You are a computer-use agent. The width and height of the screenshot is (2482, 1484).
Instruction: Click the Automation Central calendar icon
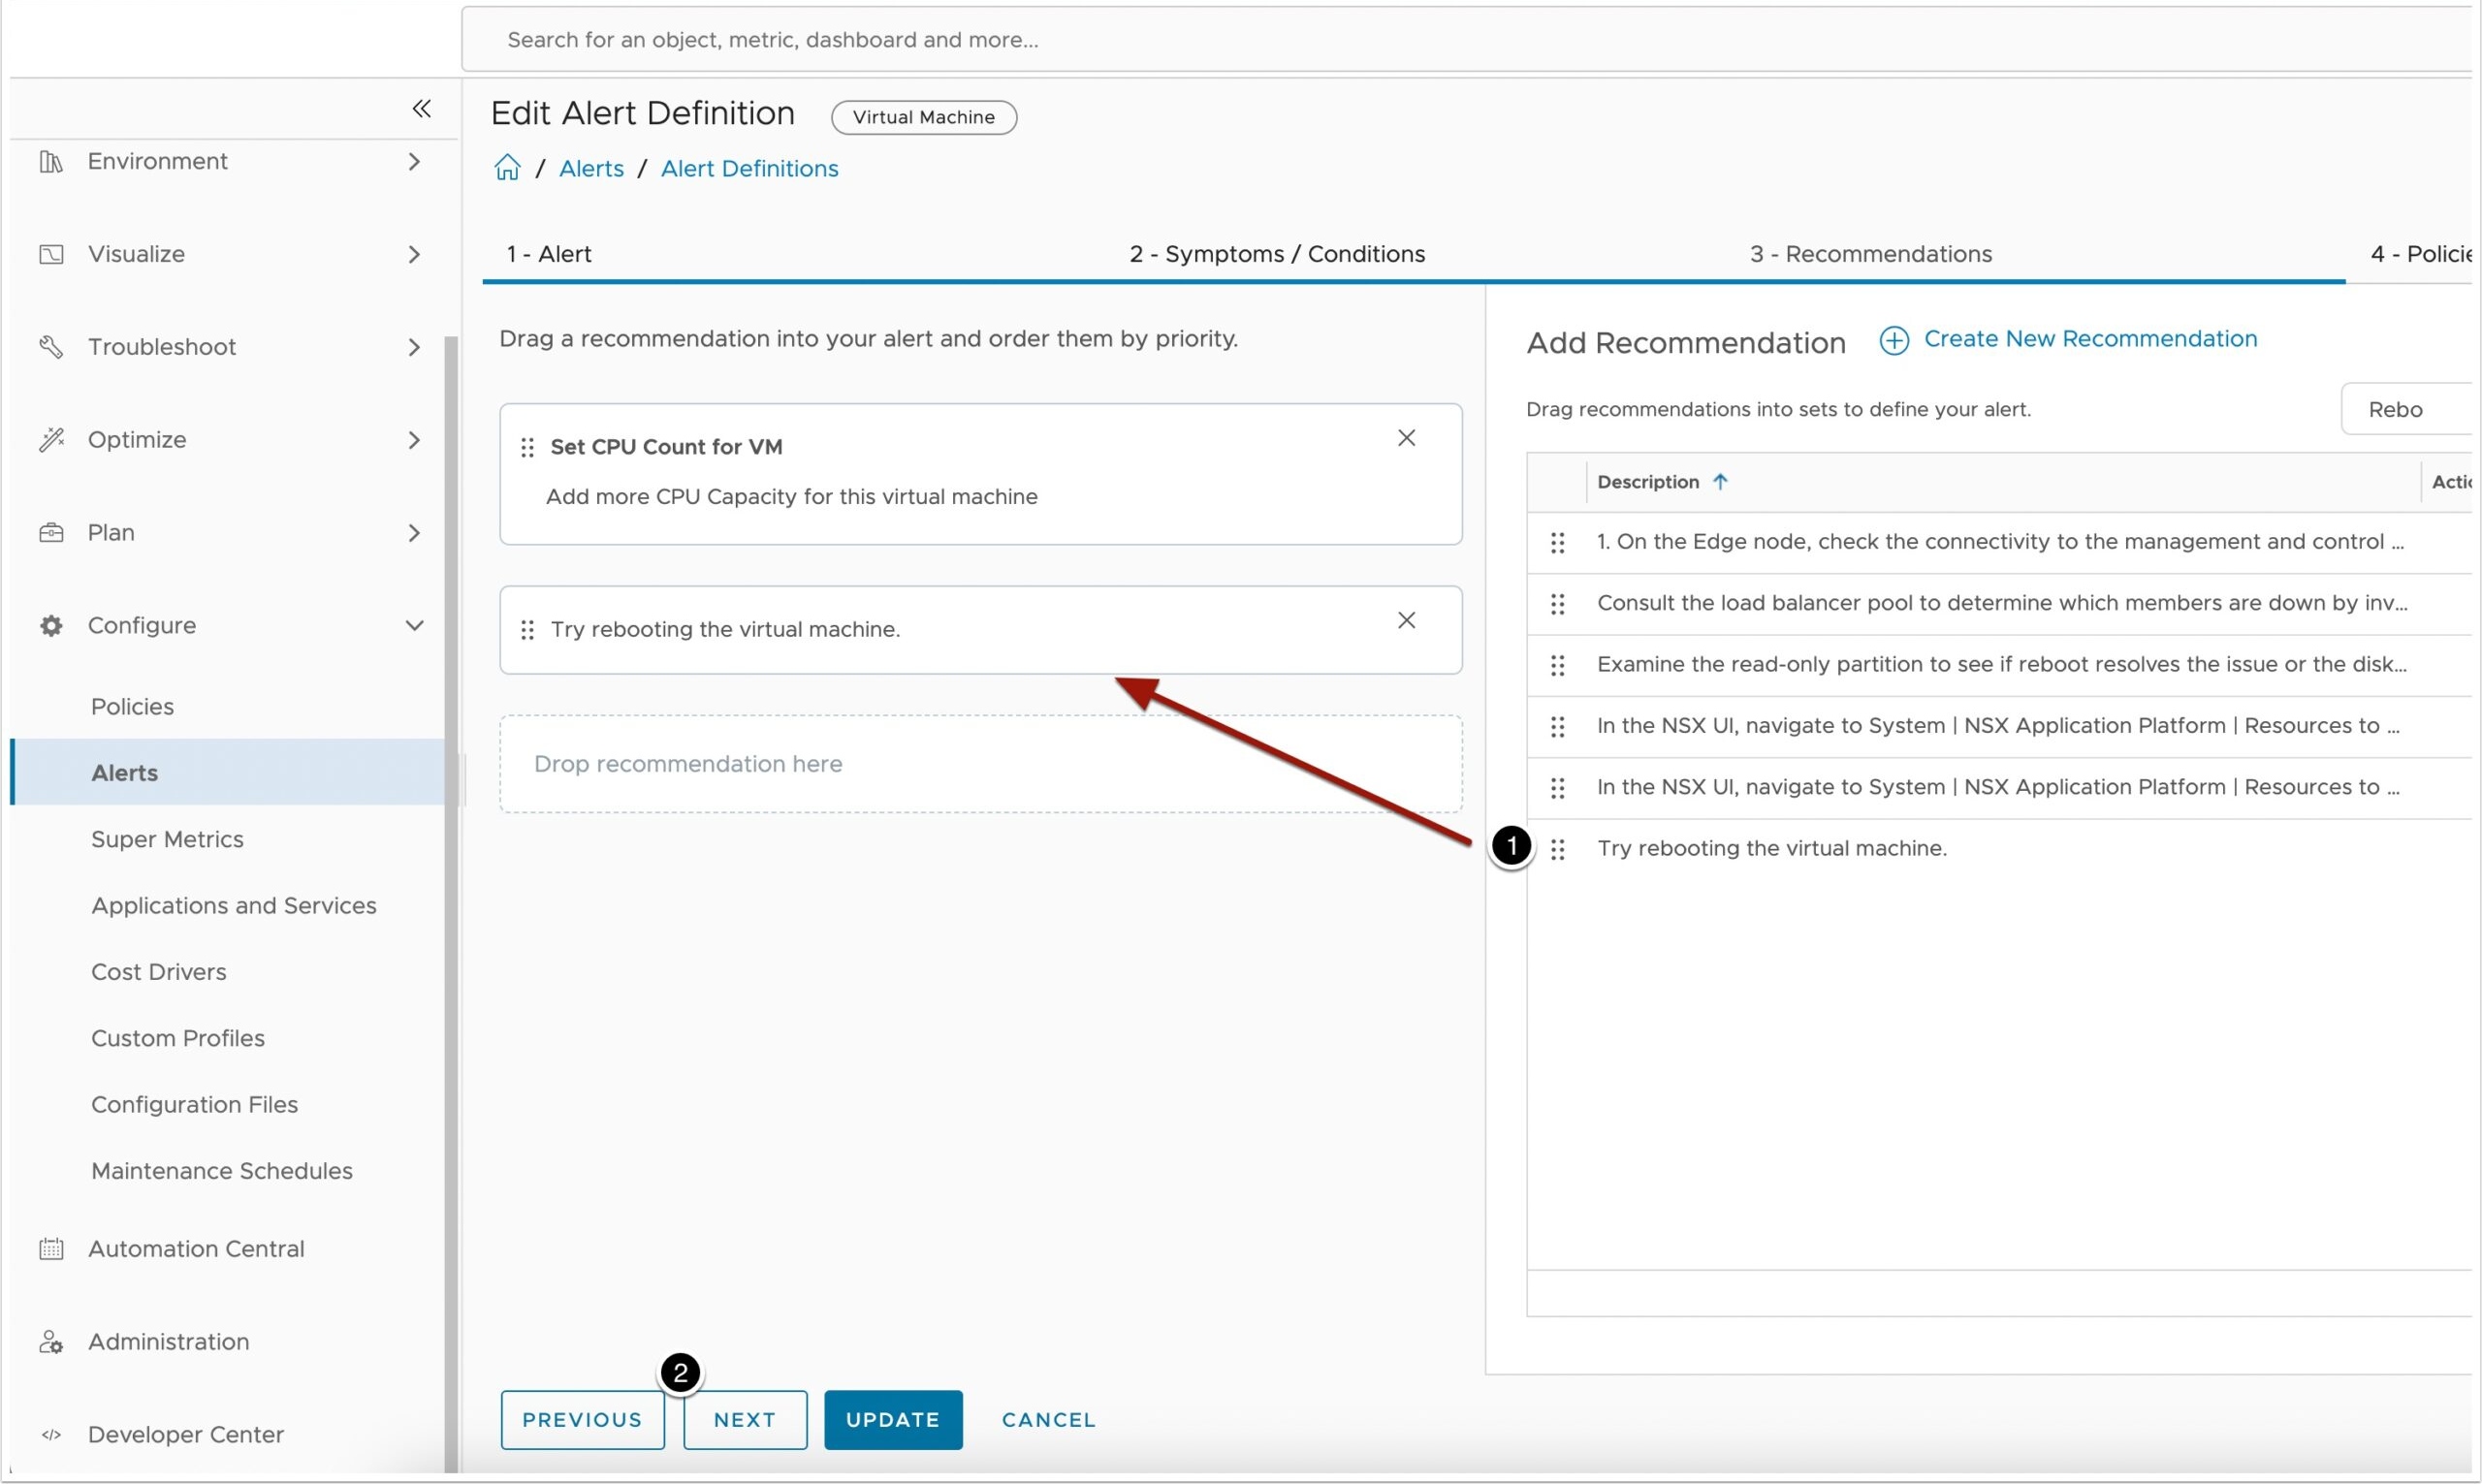tap(51, 1249)
